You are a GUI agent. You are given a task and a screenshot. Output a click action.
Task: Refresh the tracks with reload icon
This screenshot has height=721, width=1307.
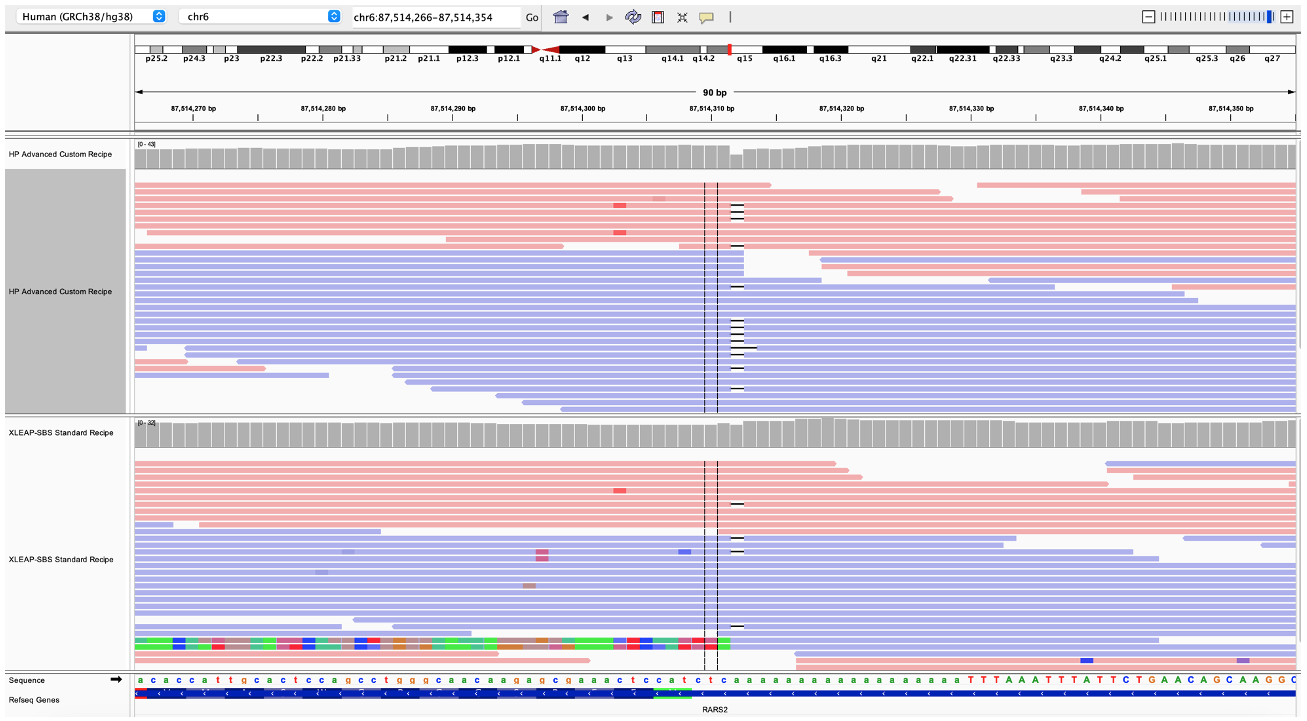[633, 17]
